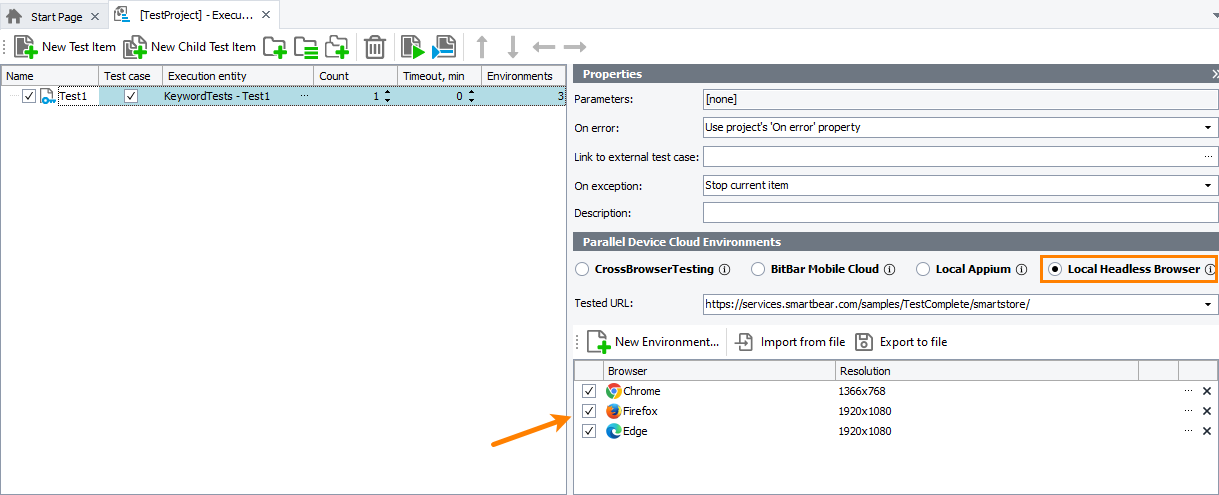Open the Tested URL dropdown list
1219x495 pixels.
tap(1208, 304)
